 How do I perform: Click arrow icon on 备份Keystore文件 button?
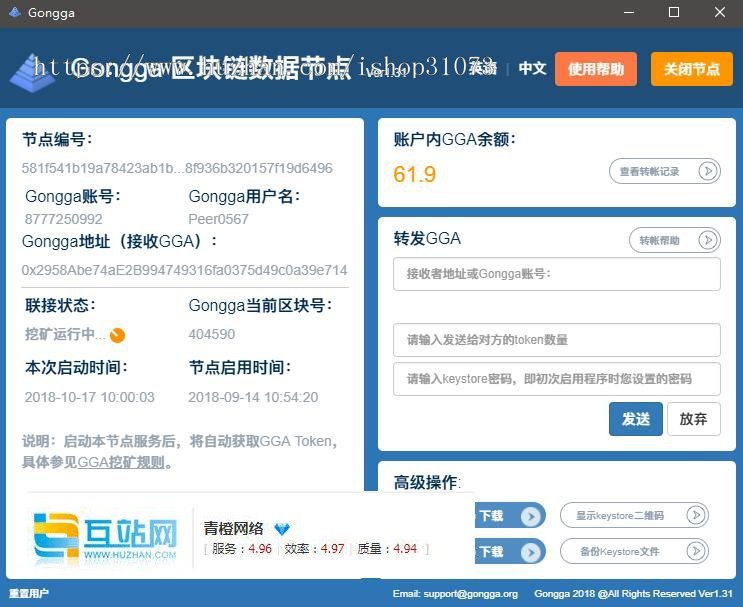[696, 551]
